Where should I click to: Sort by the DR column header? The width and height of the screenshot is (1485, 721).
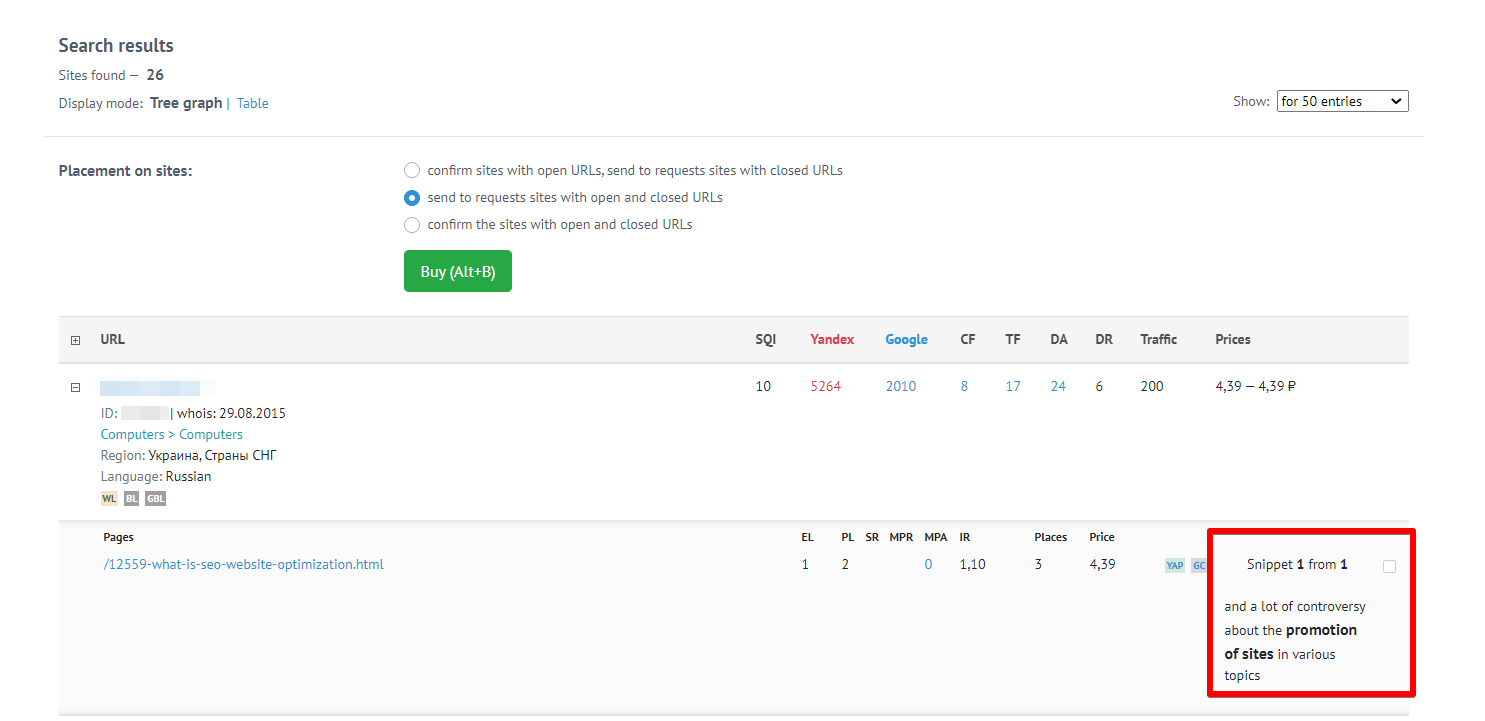pos(1104,339)
